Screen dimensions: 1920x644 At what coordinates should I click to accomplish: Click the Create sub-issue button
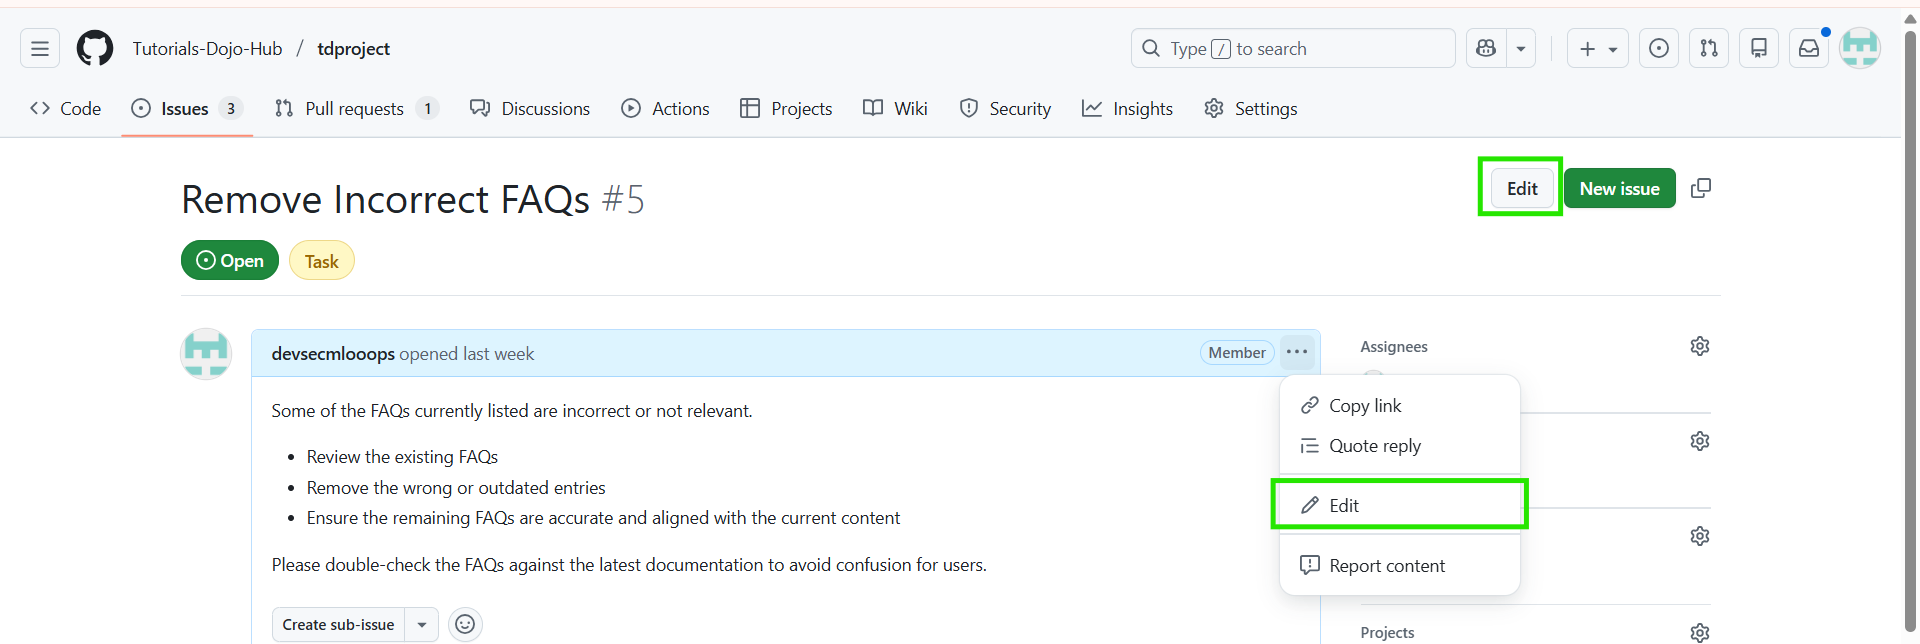coord(338,624)
